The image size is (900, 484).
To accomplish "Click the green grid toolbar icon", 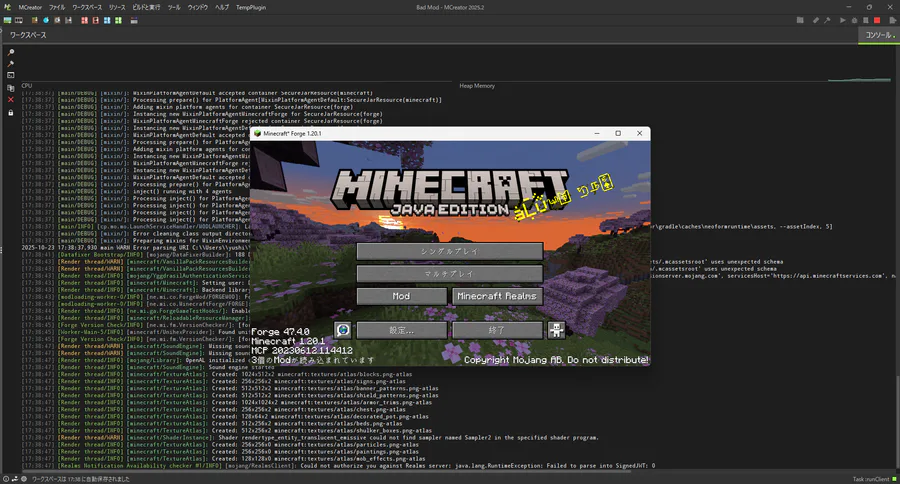I will click(x=118, y=20).
